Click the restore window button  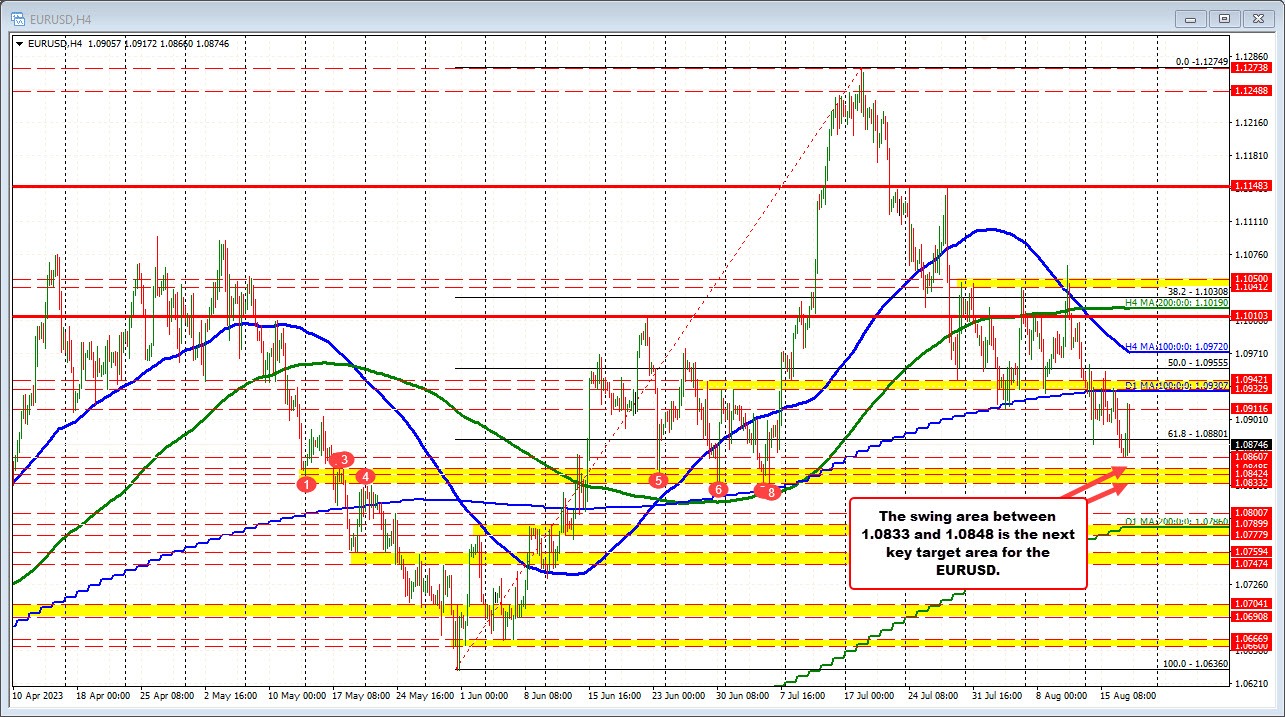coord(1224,18)
